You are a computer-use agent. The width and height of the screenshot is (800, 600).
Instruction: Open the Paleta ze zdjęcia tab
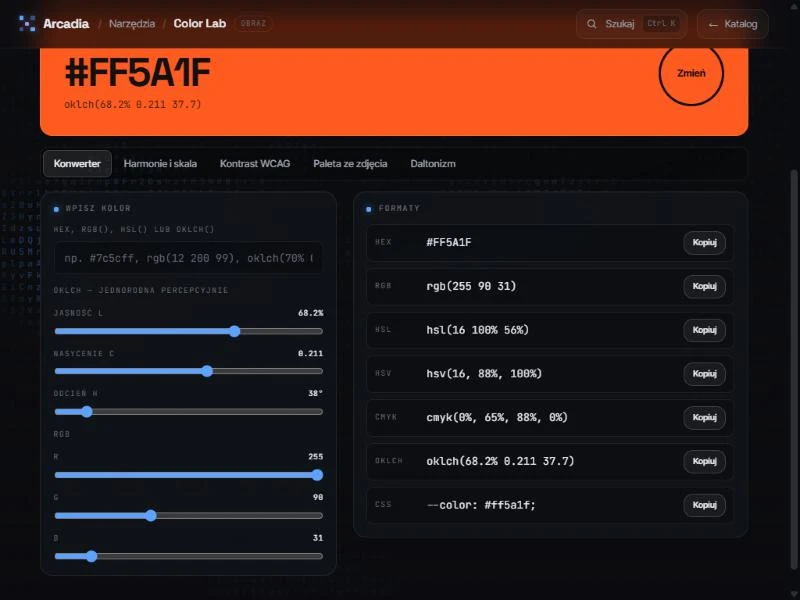point(350,164)
